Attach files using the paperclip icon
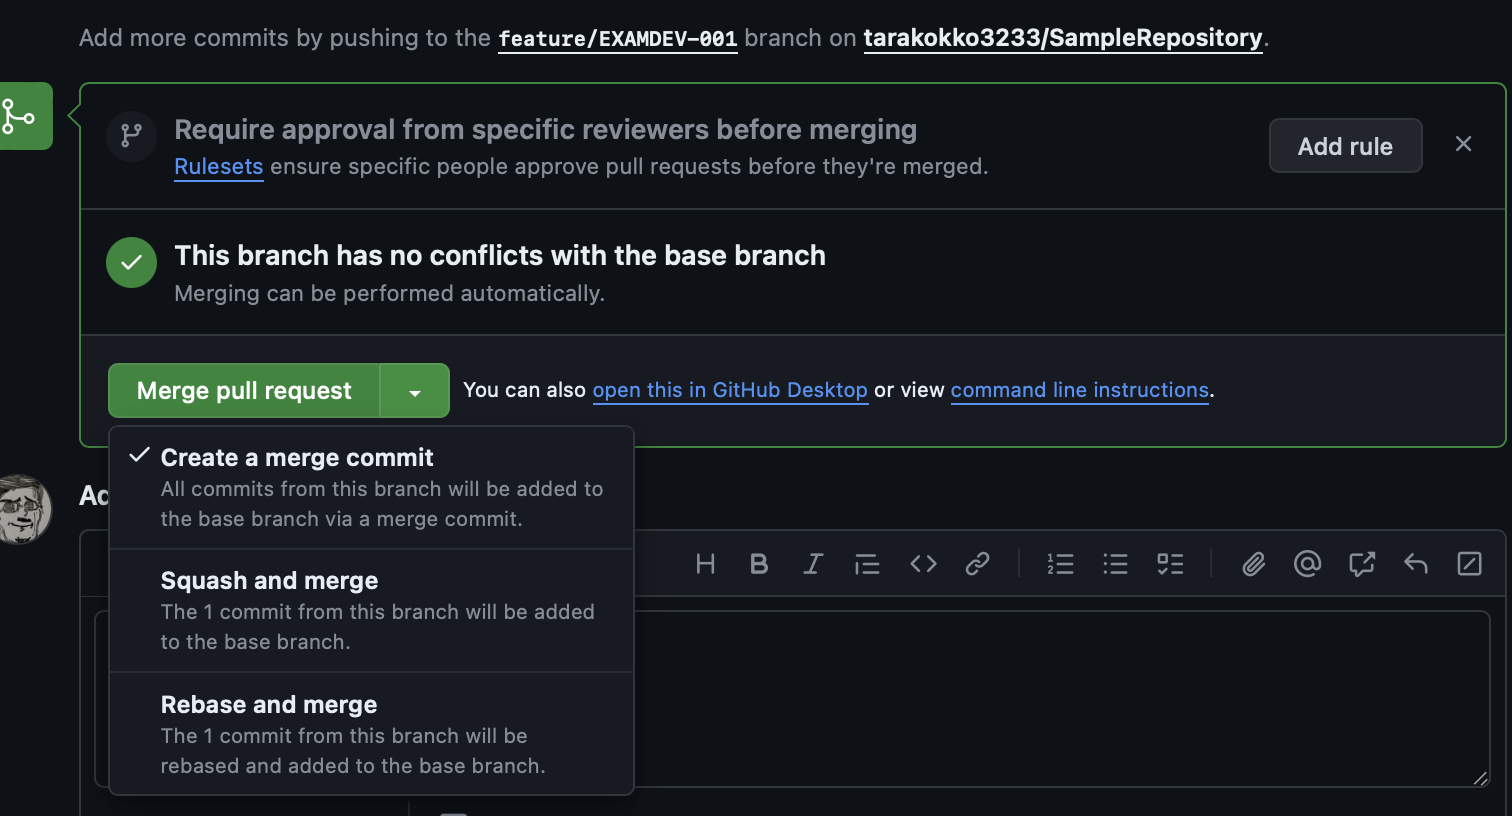Viewport: 1512px width, 816px height. tap(1253, 563)
